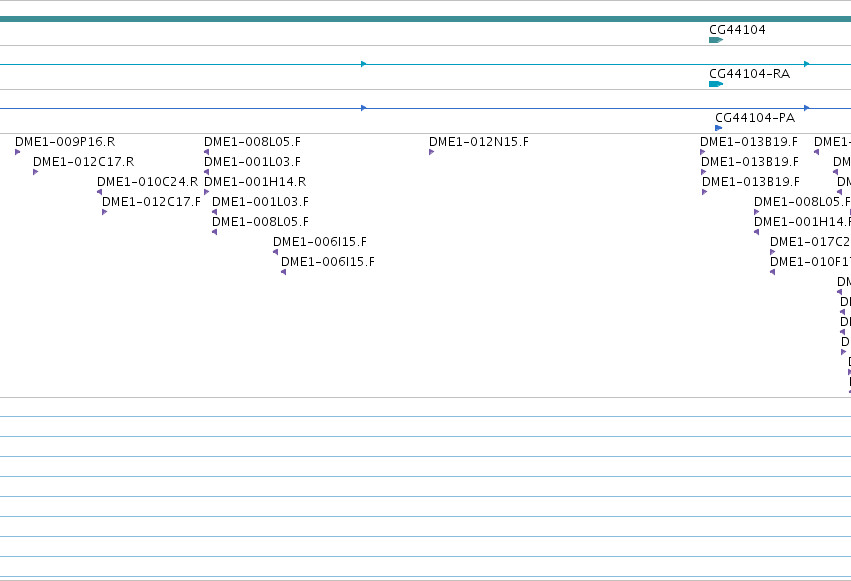The image size is (851, 581).
Task: Click the purple marker under DME1-012N15.F
Action: tap(431, 152)
